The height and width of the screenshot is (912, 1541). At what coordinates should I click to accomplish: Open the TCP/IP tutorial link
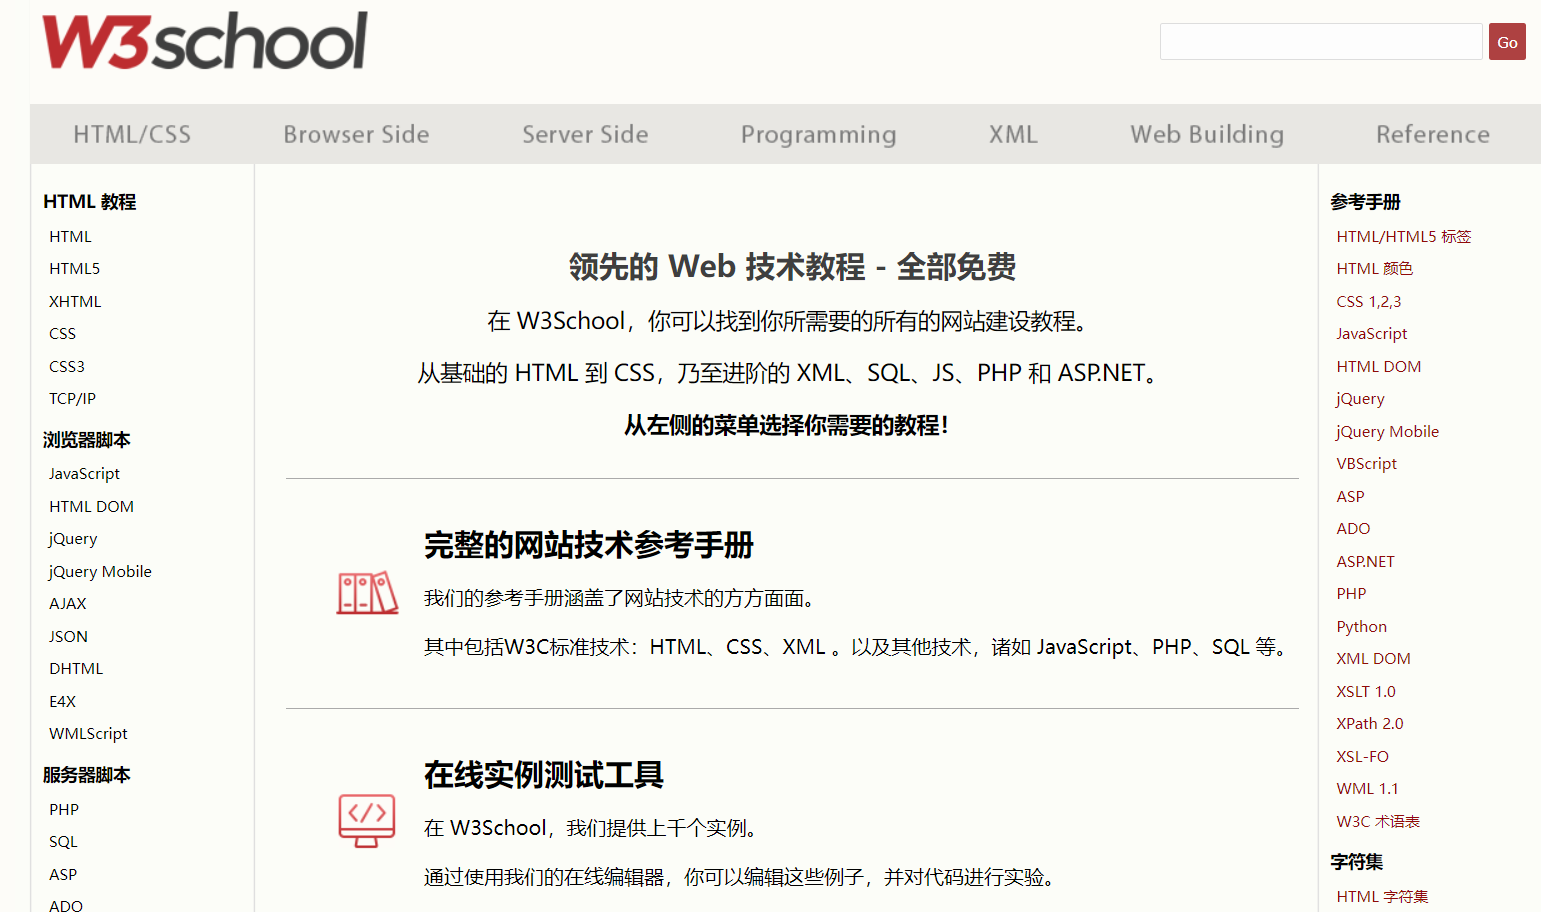[72, 398]
